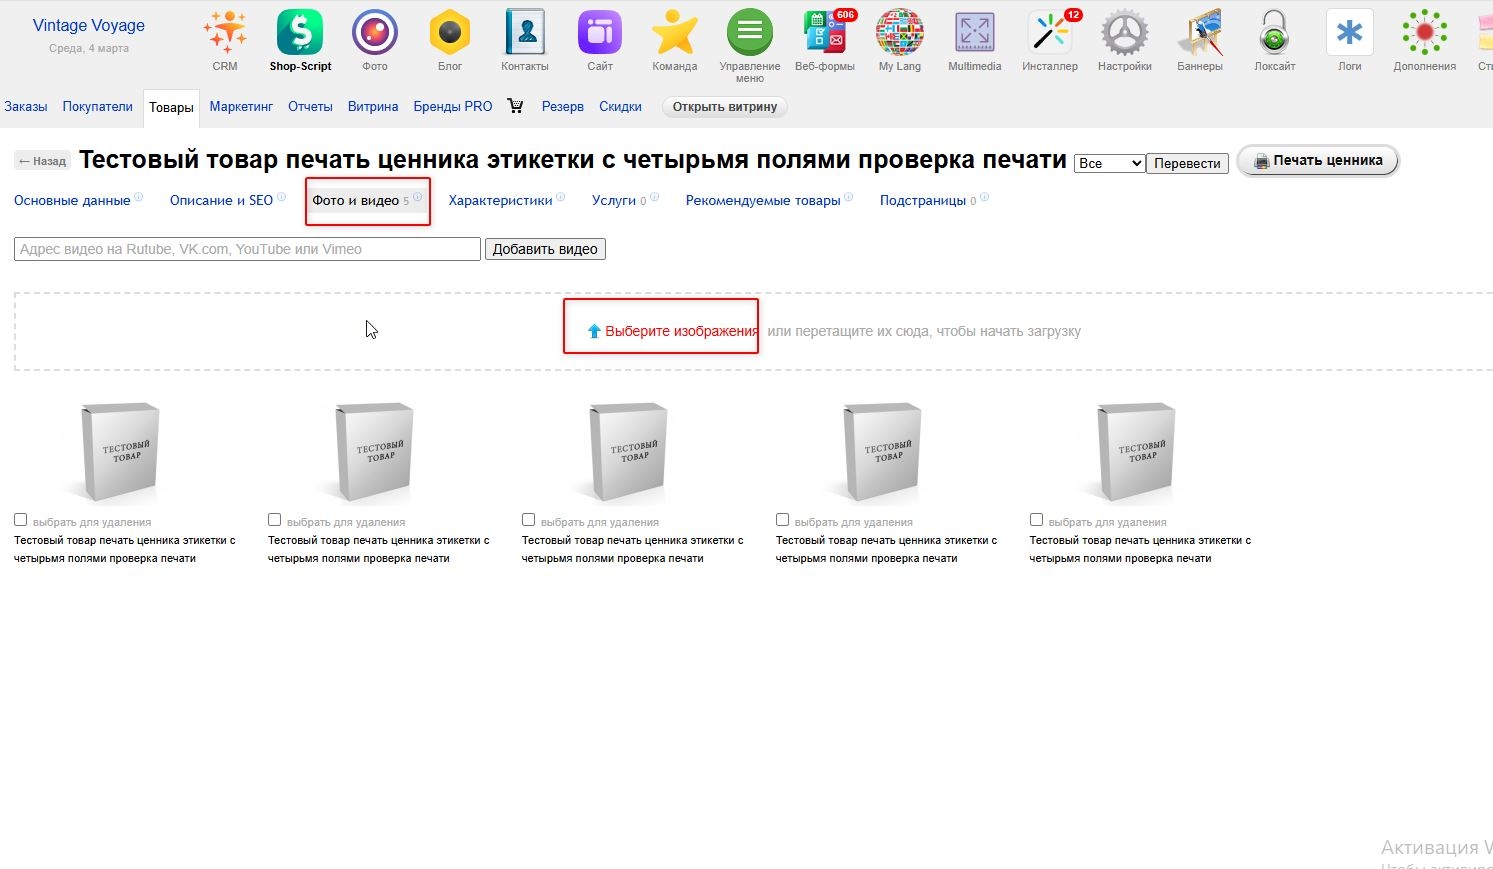Viewport: 1493px width, 869px height.
Task: Click the video address input field
Action: click(246, 248)
